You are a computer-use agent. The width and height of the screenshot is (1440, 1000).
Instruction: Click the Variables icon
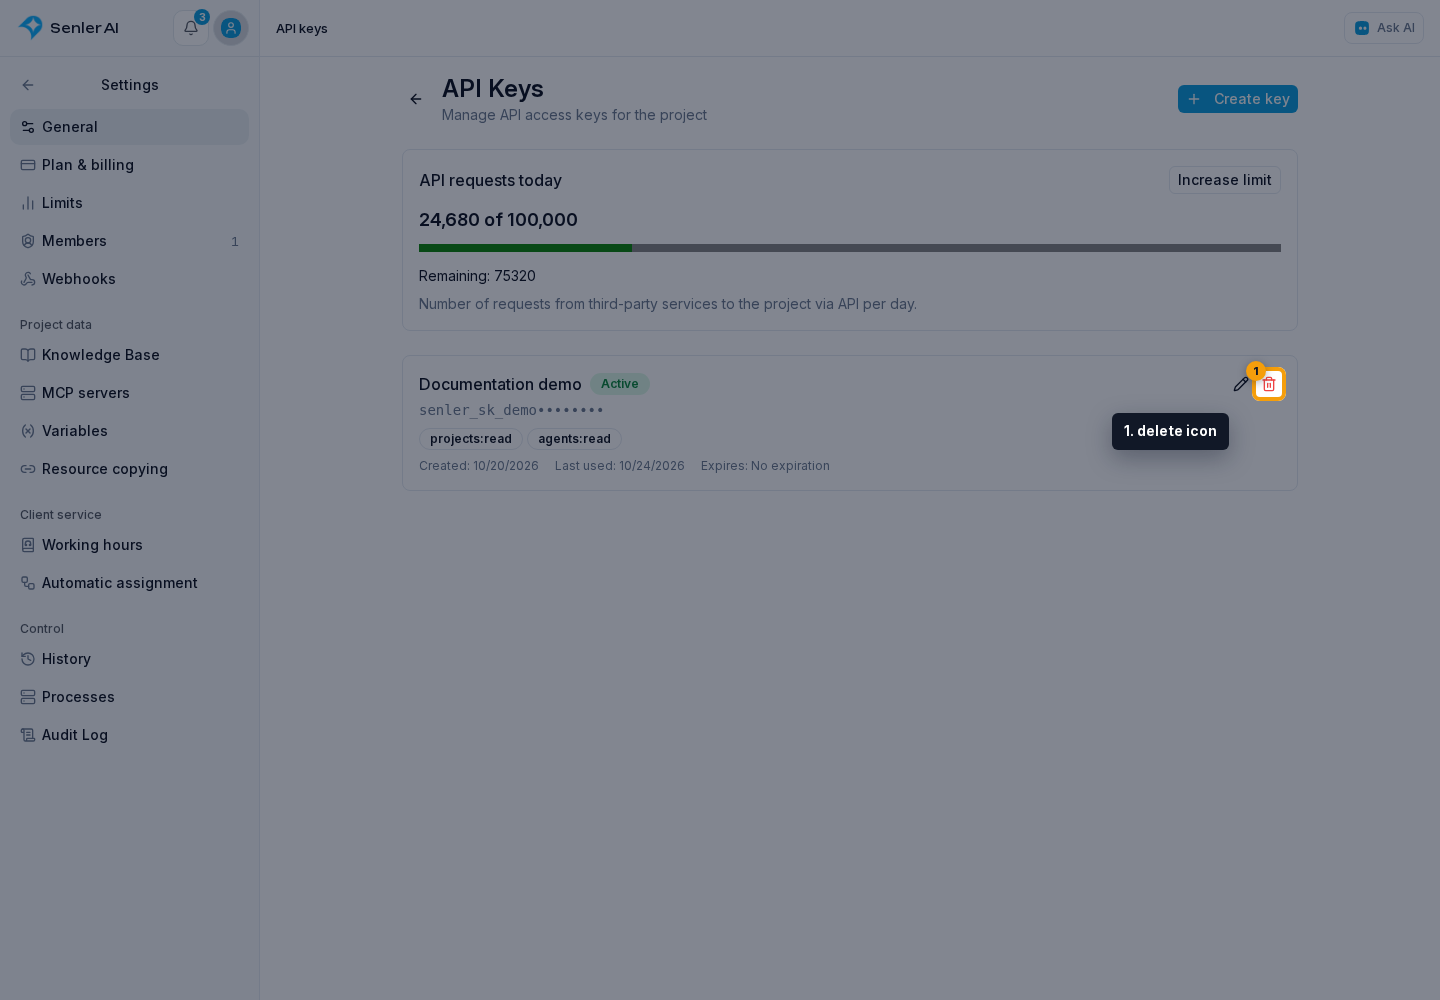(x=28, y=431)
